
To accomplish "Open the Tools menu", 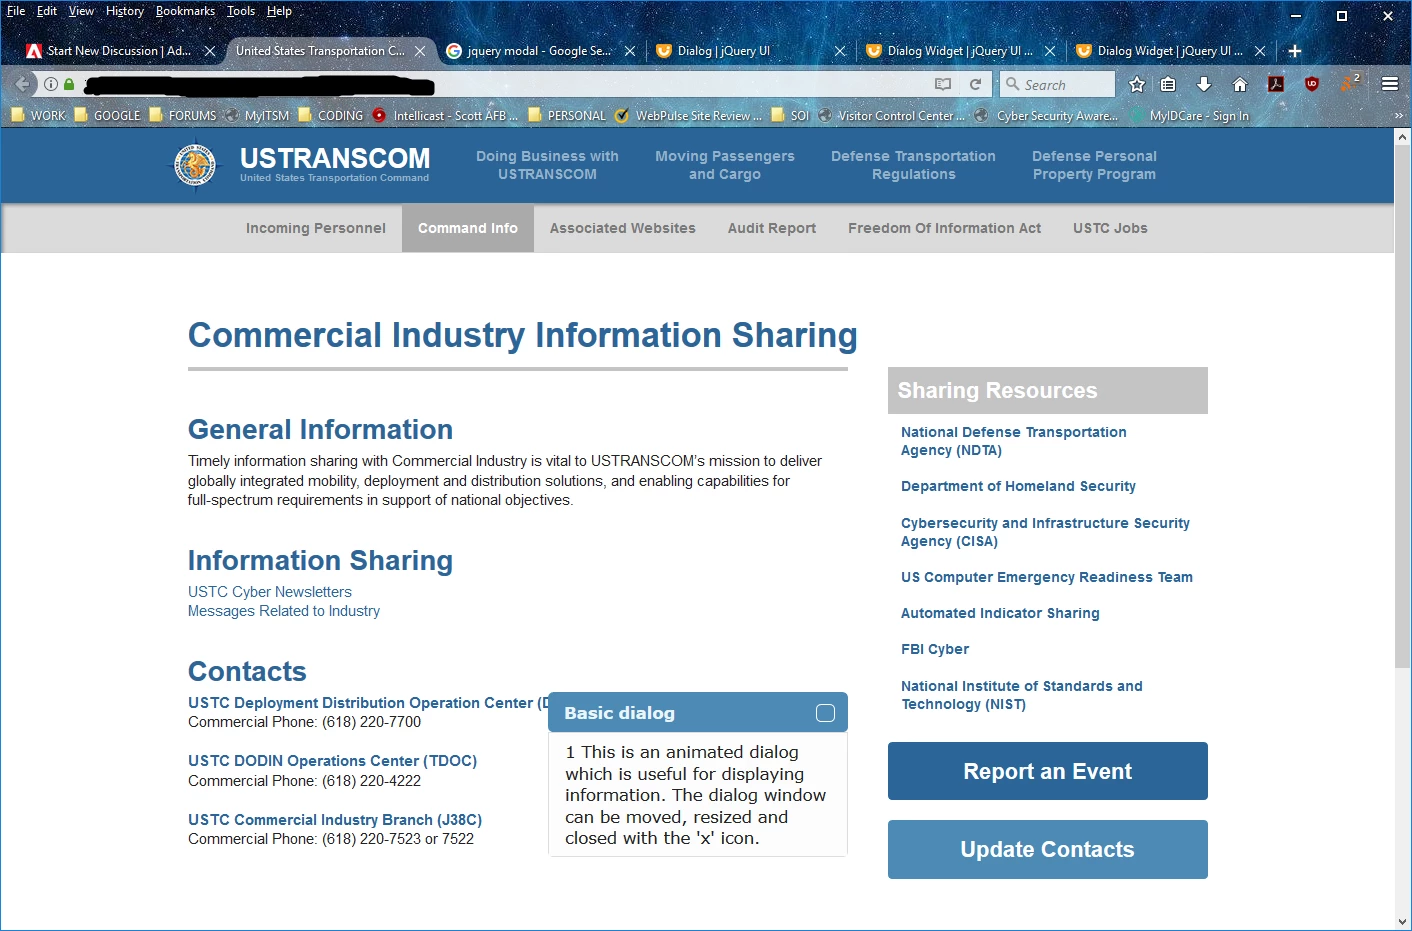I will pyautogui.click(x=241, y=11).
